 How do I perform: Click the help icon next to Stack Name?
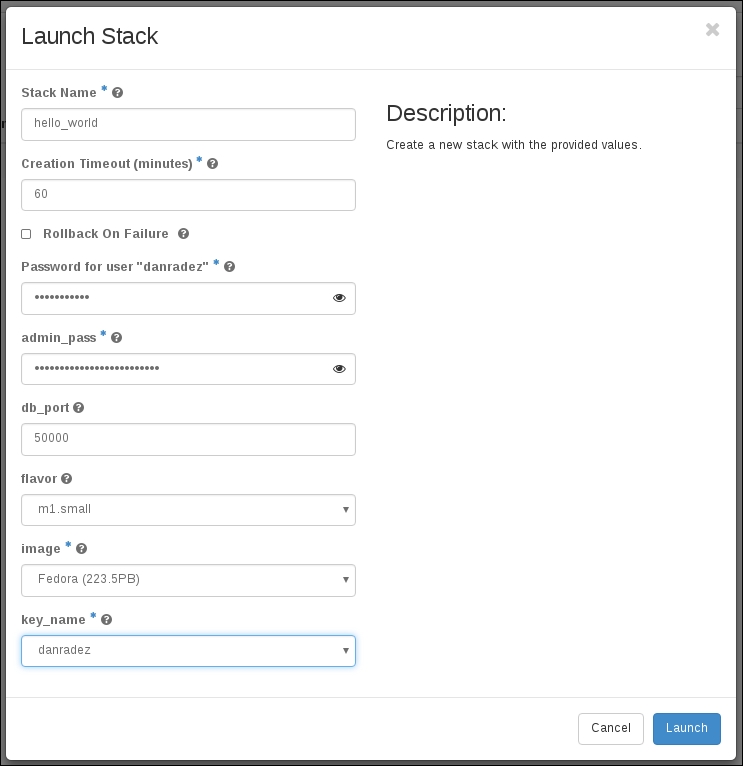[x=118, y=93]
